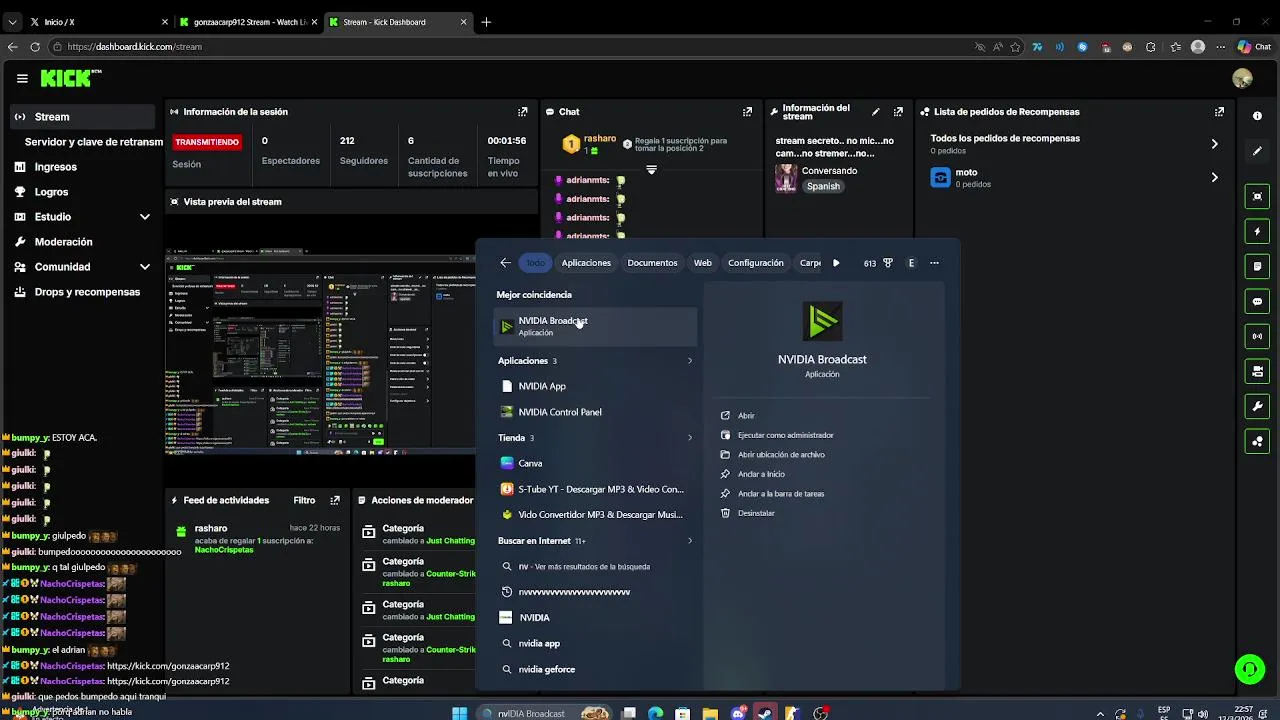Toggle the lightning bolt panel in sidebar
The image size is (1280, 720).
1257,231
